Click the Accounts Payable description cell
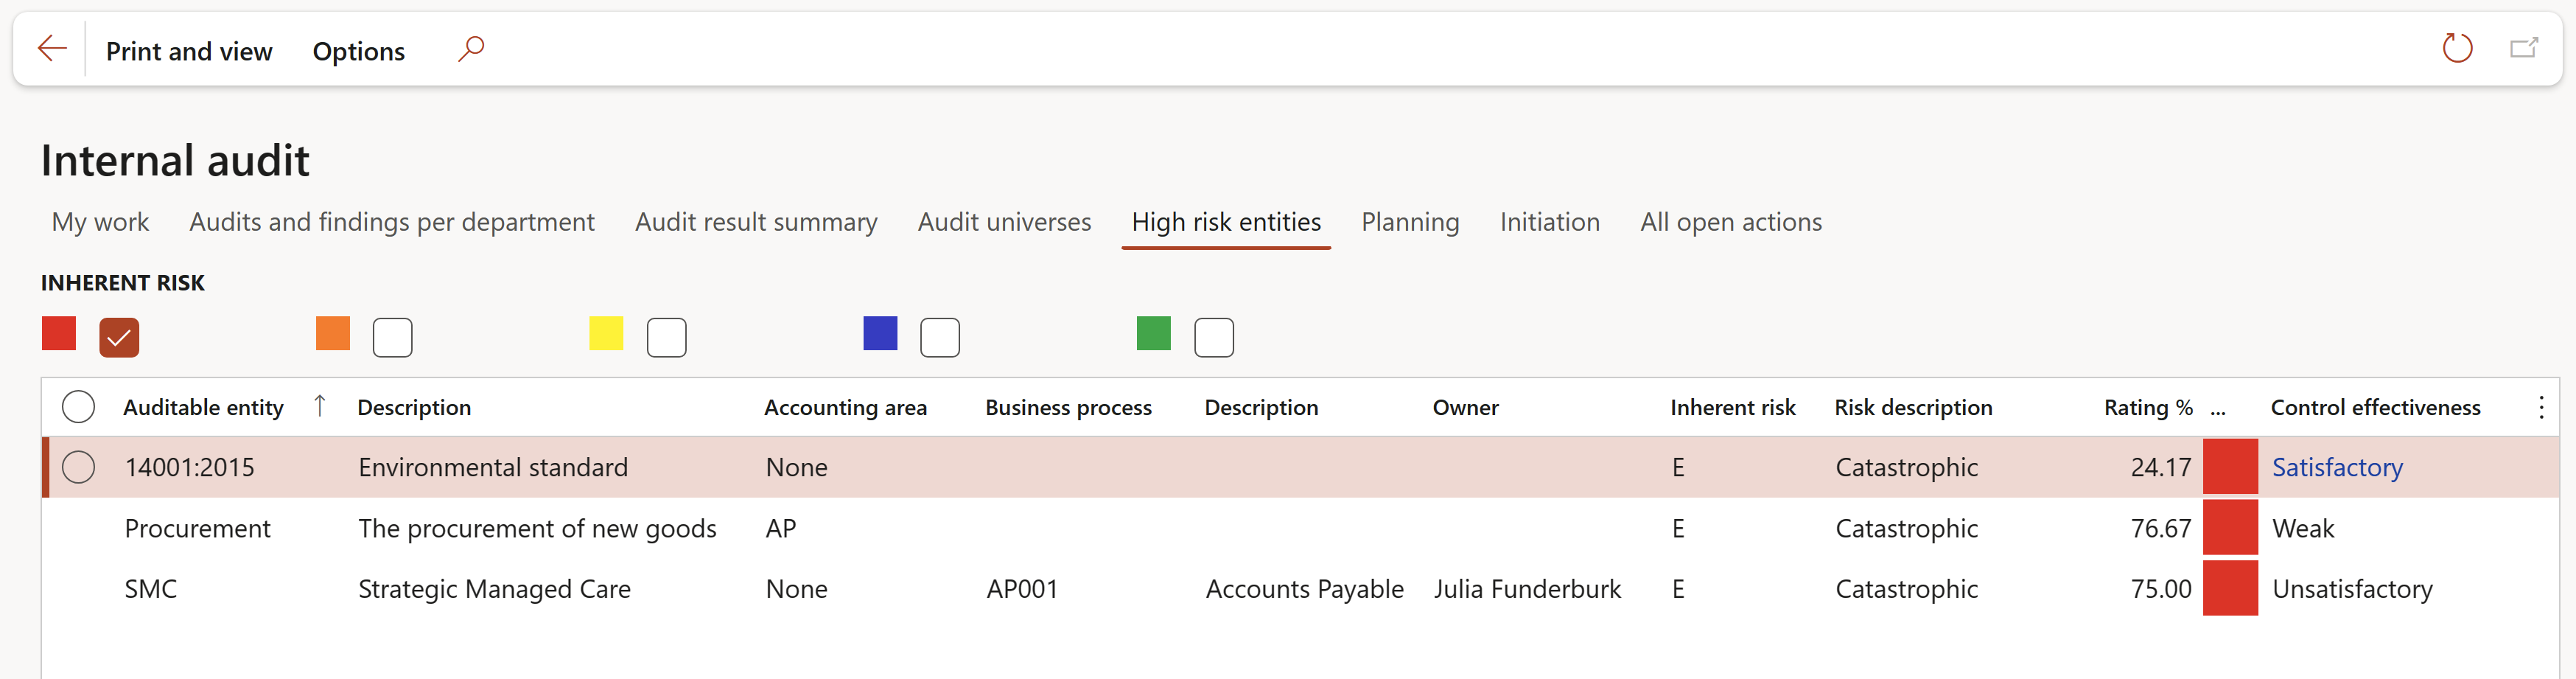This screenshot has width=2576, height=679. pyautogui.click(x=1304, y=589)
